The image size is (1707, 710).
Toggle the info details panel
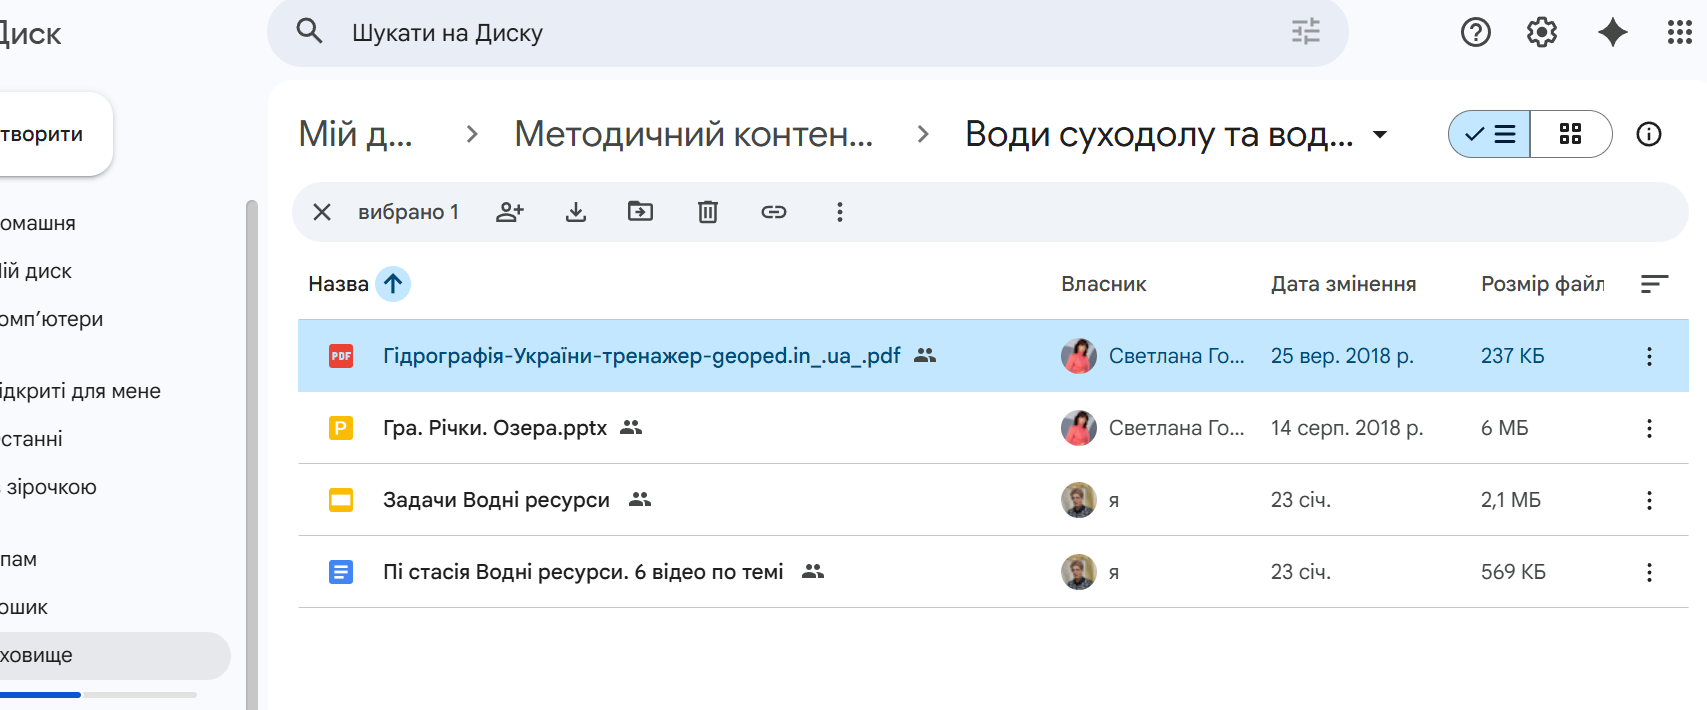click(1649, 134)
